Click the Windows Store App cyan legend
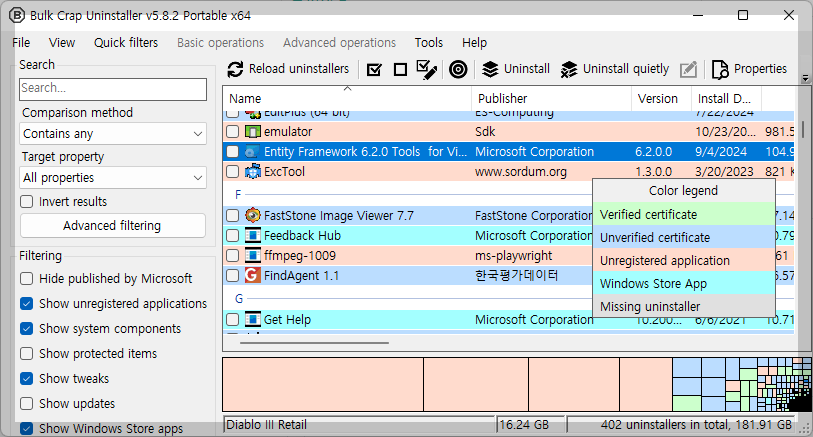This screenshot has width=813, height=437. pyautogui.click(x=684, y=283)
